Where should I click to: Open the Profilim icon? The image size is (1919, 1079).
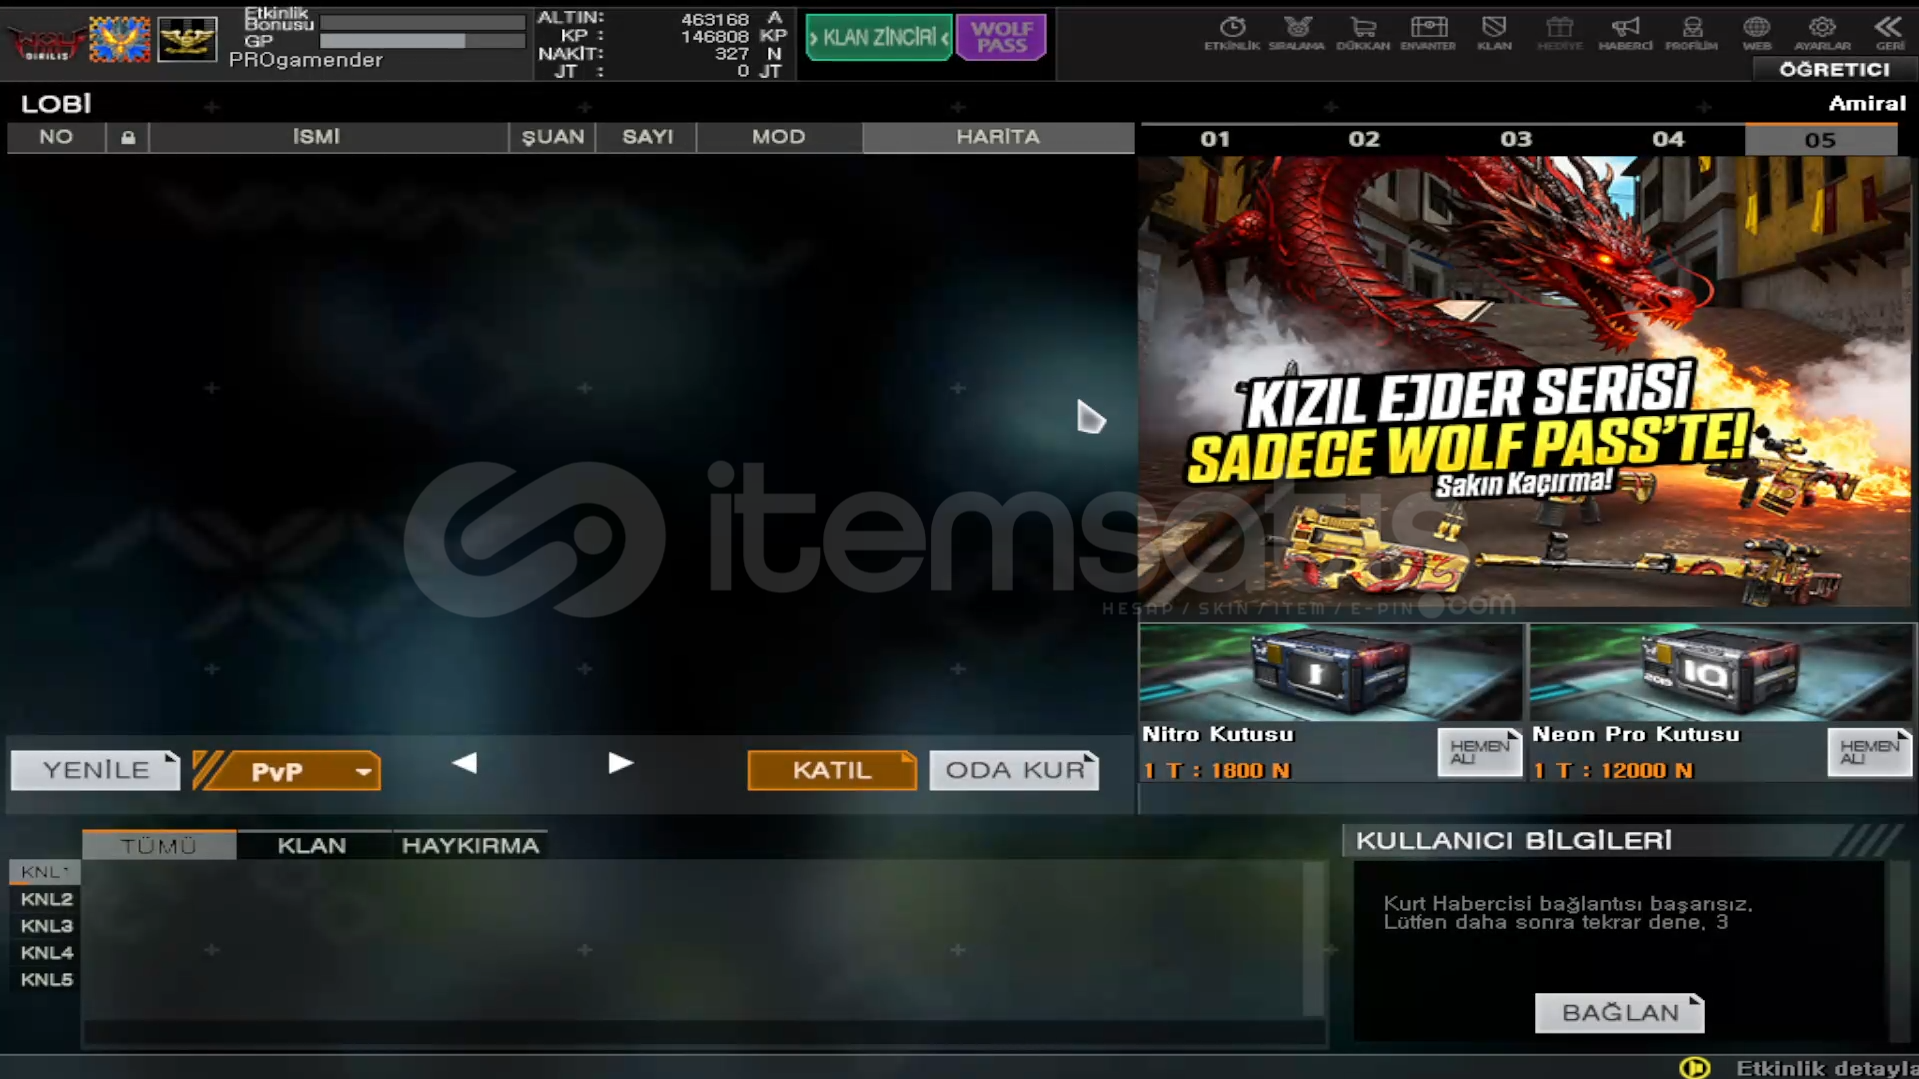click(x=1690, y=32)
